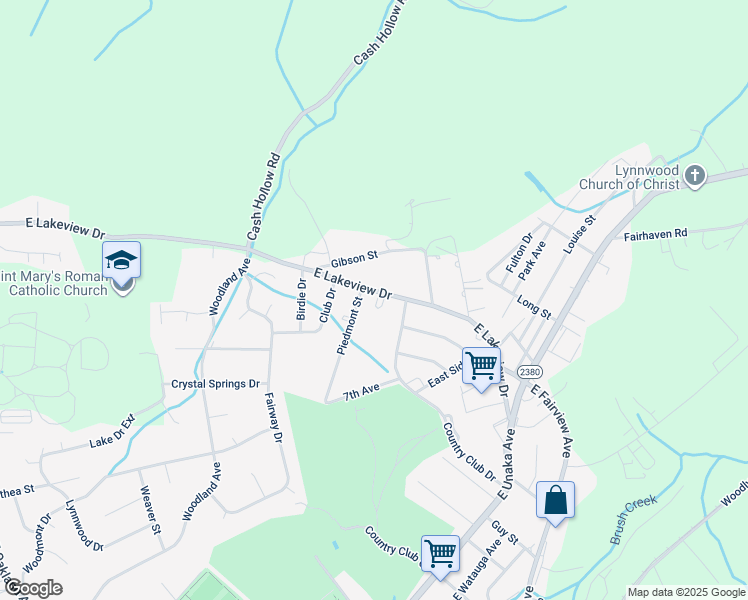The height and width of the screenshot is (600, 748).
Task: Click the route 2380 highway shield
Action: tap(530, 372)
